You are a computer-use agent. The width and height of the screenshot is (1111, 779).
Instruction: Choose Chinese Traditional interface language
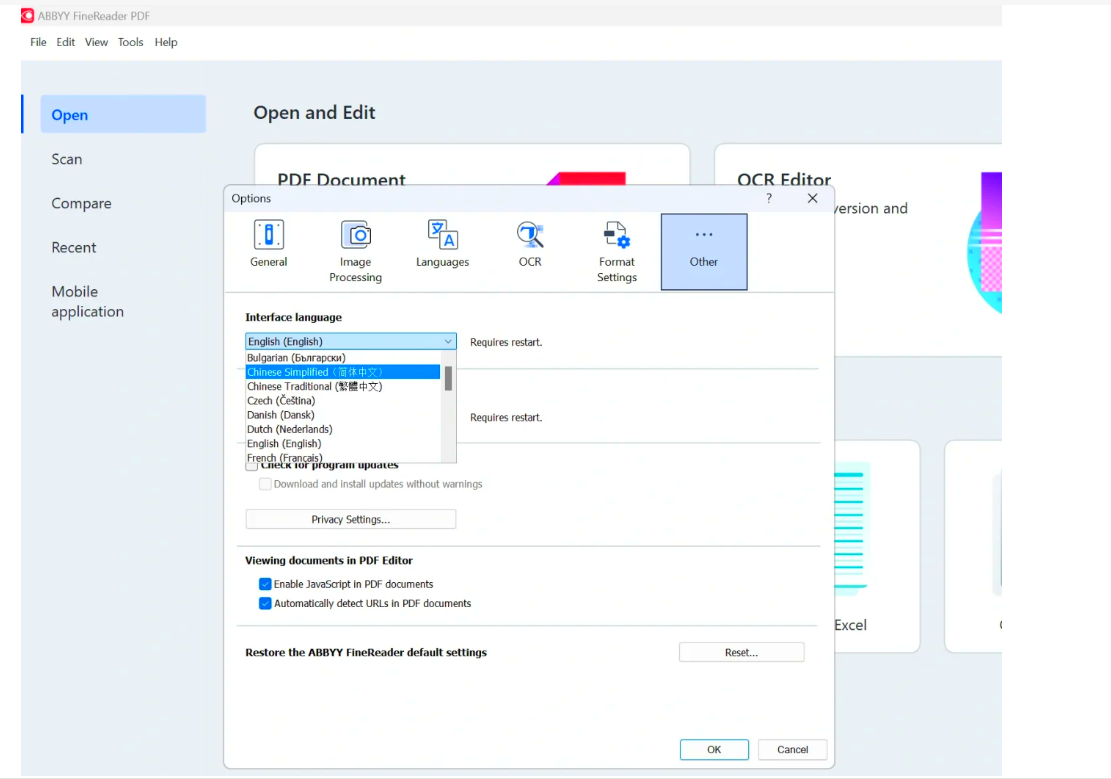pyautogui.click(x=343, y=386)
